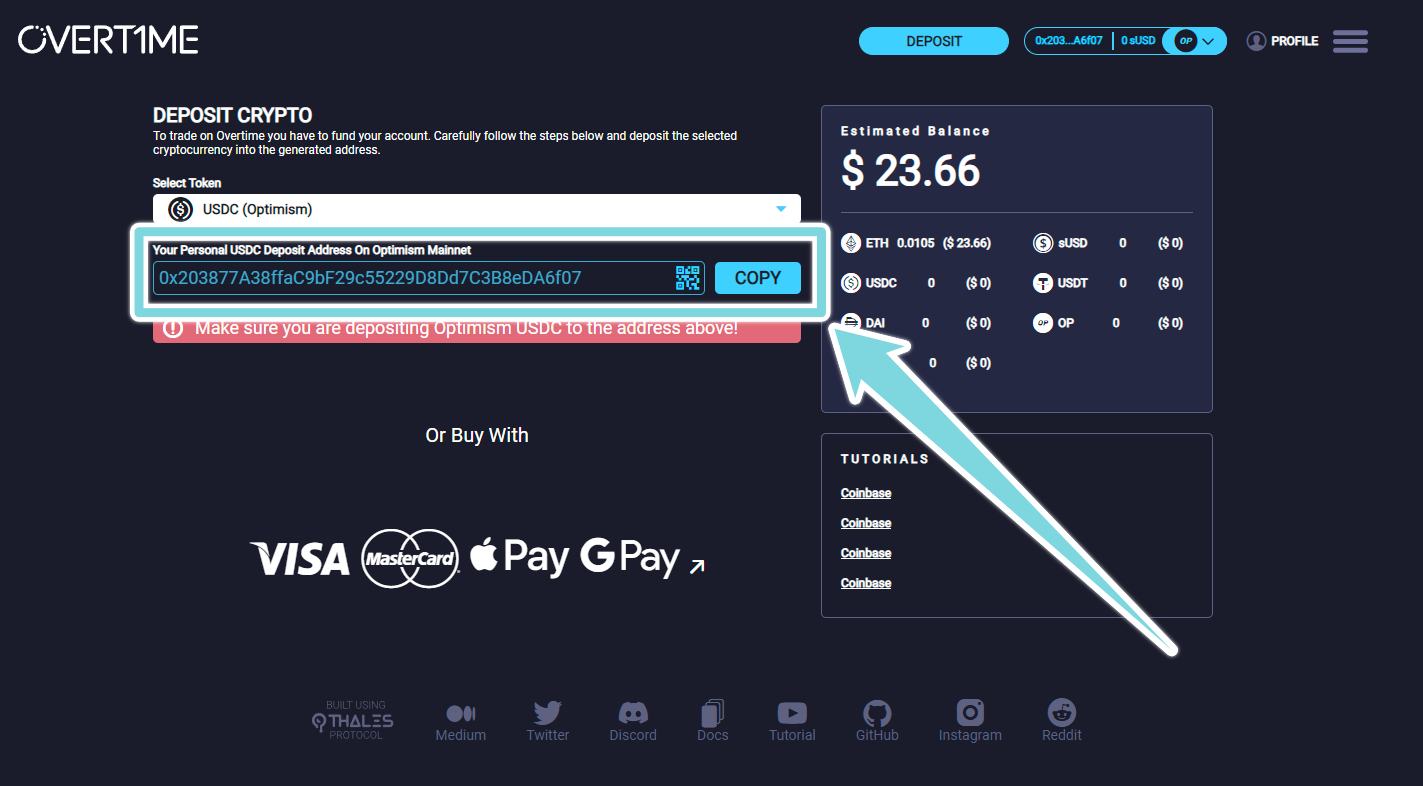Click the USDC balance icon

point(851,283)
